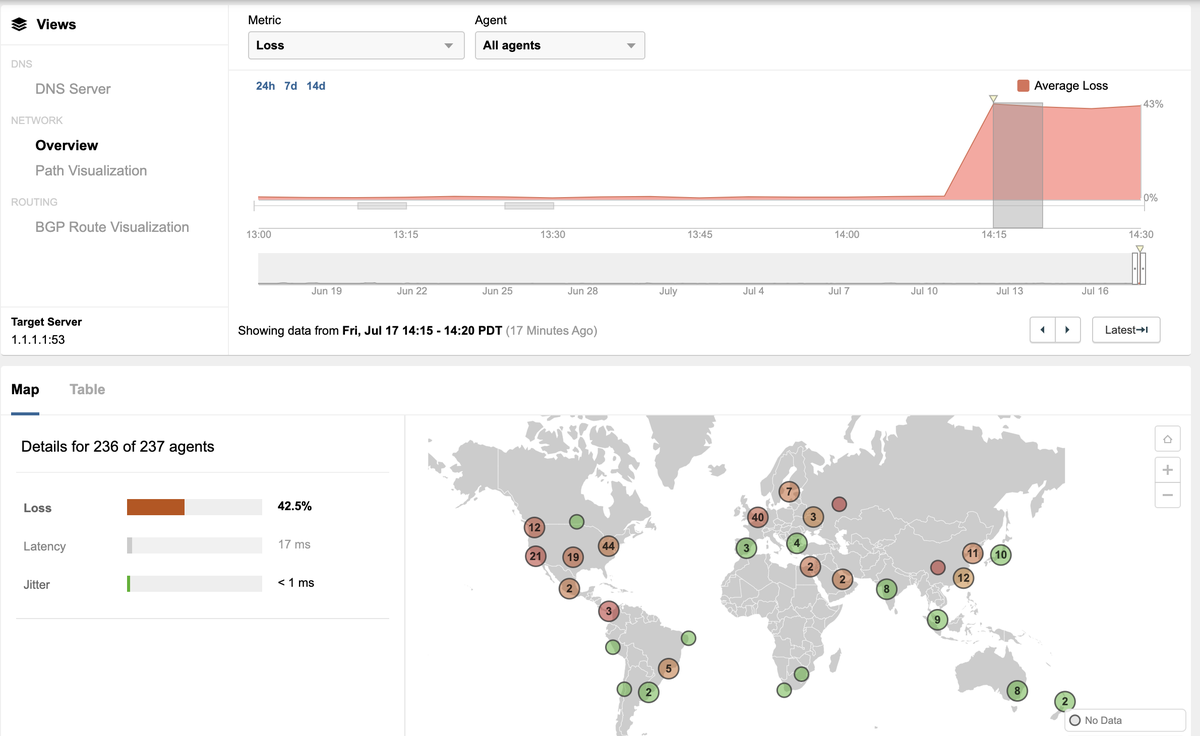Click the Loss metric bar
The width and height of the screenshot is (1200, 736).
[x=194, y=507]
